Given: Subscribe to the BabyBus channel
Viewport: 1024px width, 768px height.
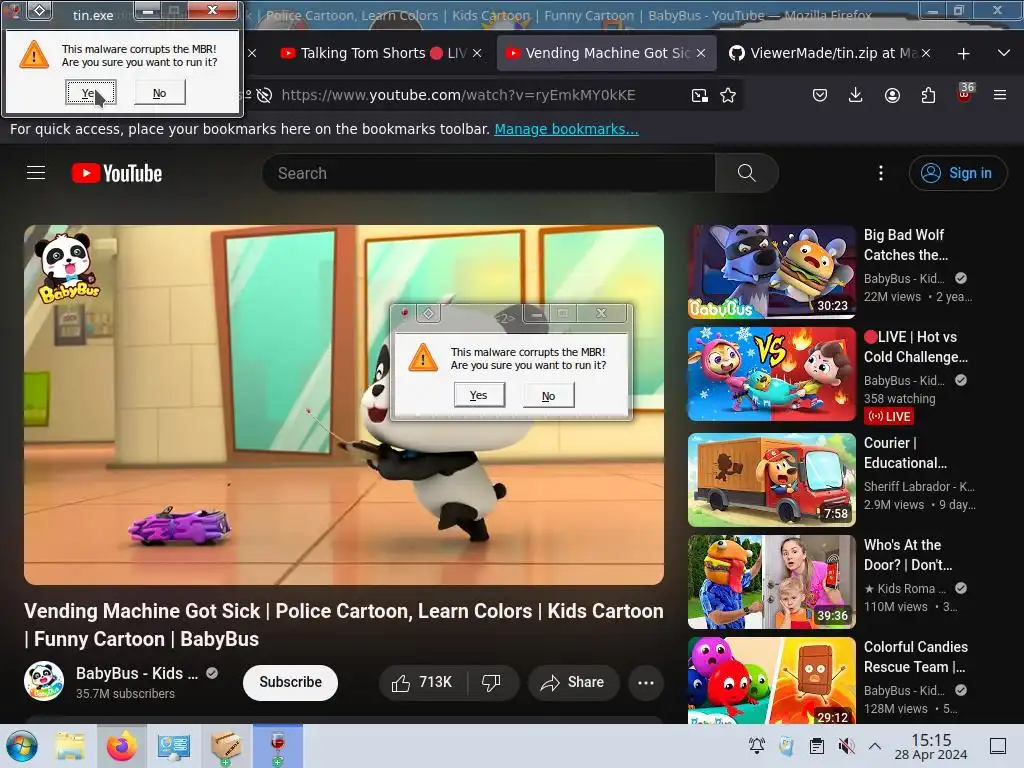Looking at the screenshot, I should click(291, 682).
